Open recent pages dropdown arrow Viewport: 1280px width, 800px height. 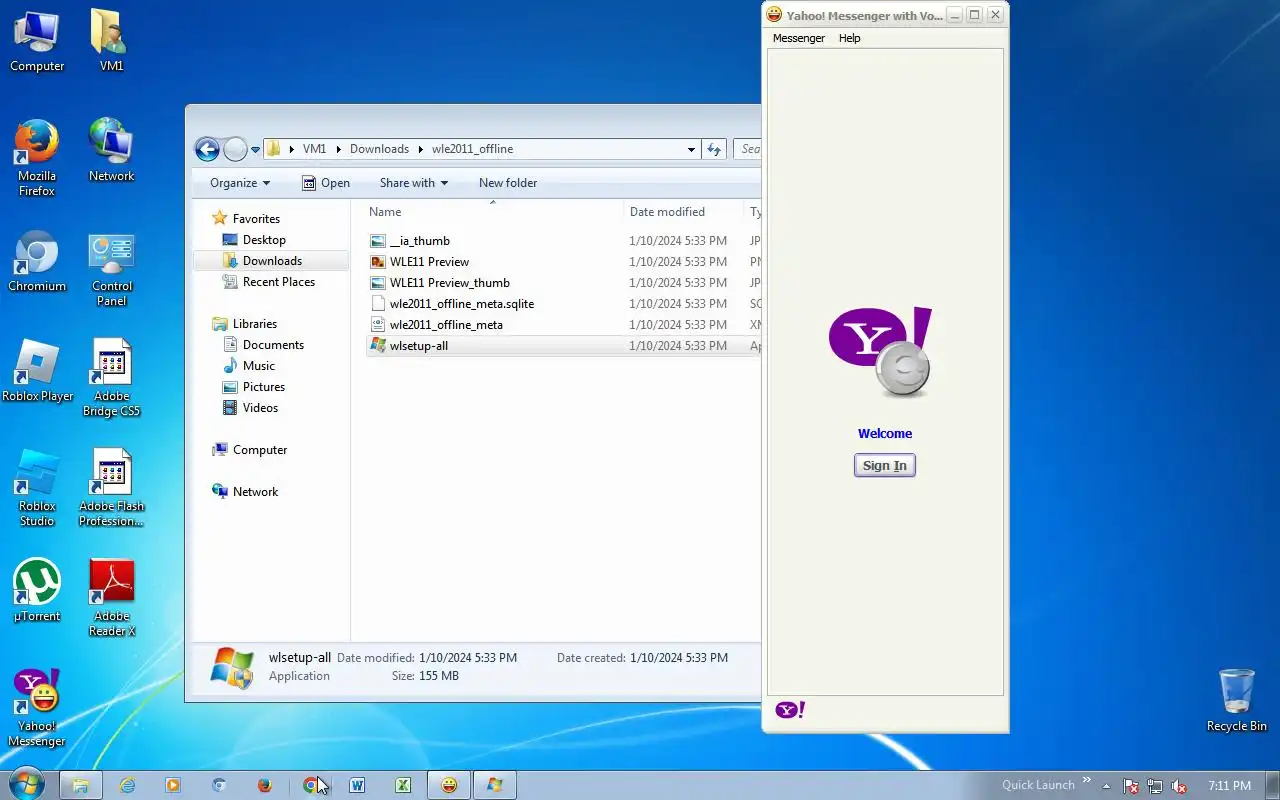(255, 149)
